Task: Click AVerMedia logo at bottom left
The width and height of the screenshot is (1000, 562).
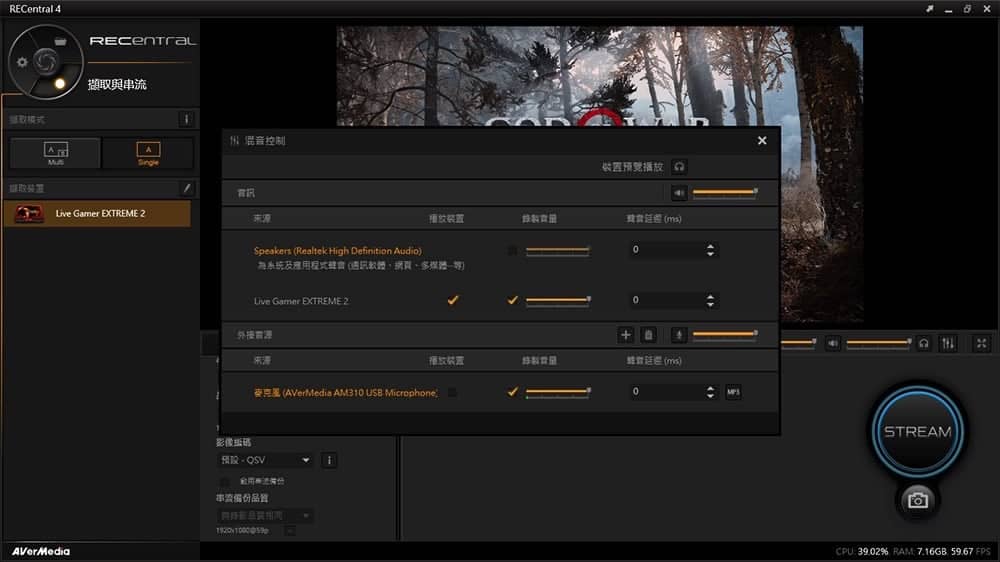Action: tap(41, 551)
